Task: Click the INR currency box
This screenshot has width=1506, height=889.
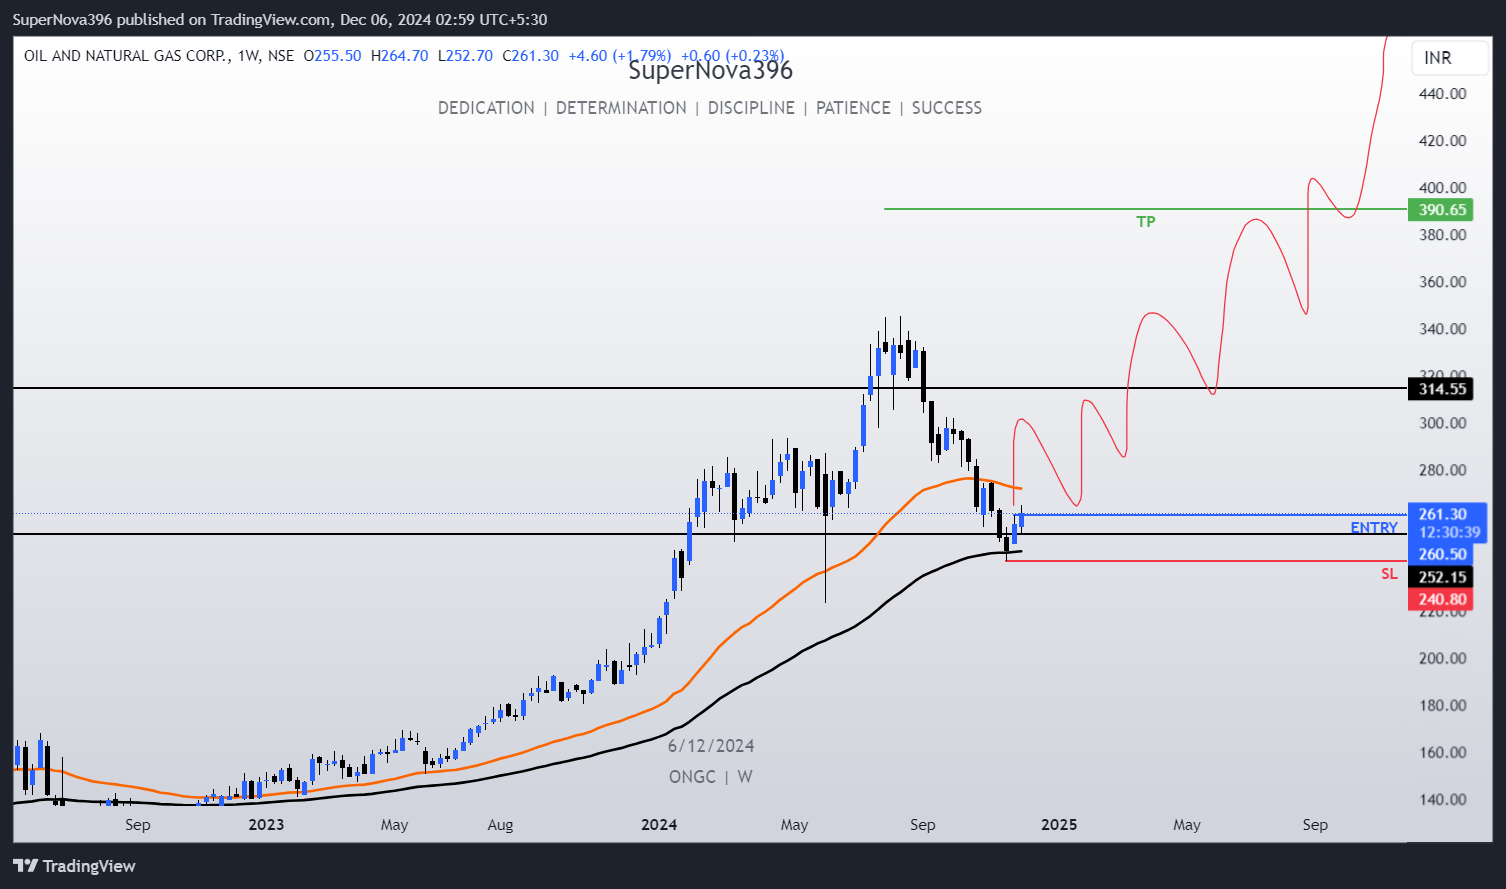Action: [x=1449, y=58]
